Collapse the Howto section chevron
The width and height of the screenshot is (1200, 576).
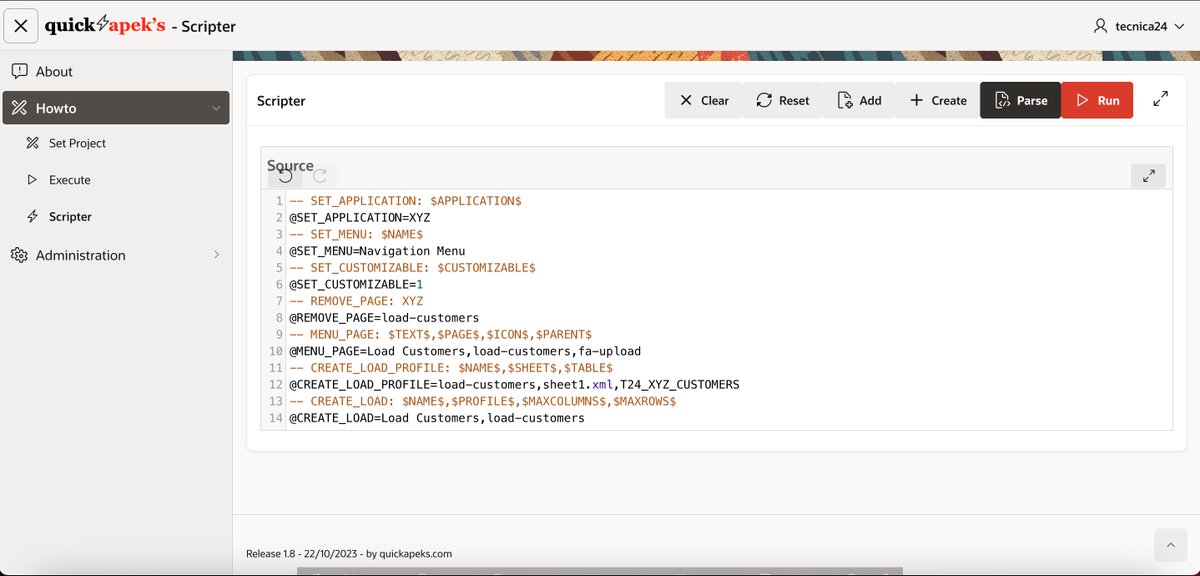216,108
